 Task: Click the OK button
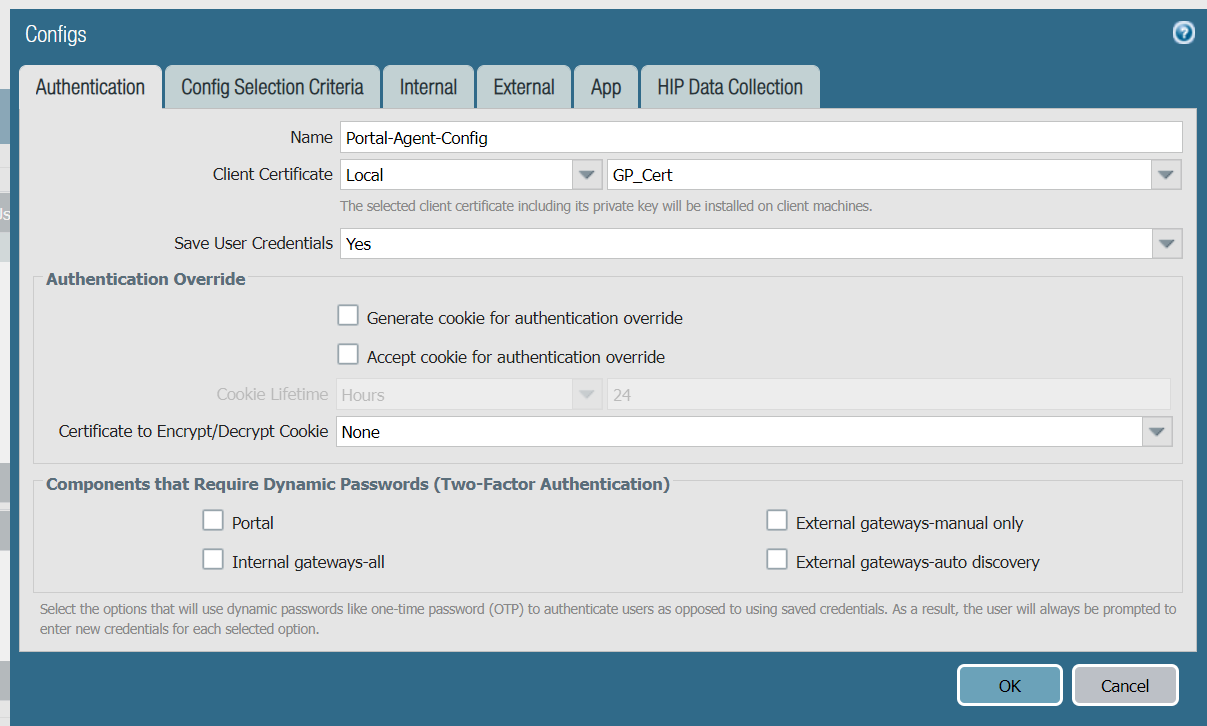[1009, 685]
